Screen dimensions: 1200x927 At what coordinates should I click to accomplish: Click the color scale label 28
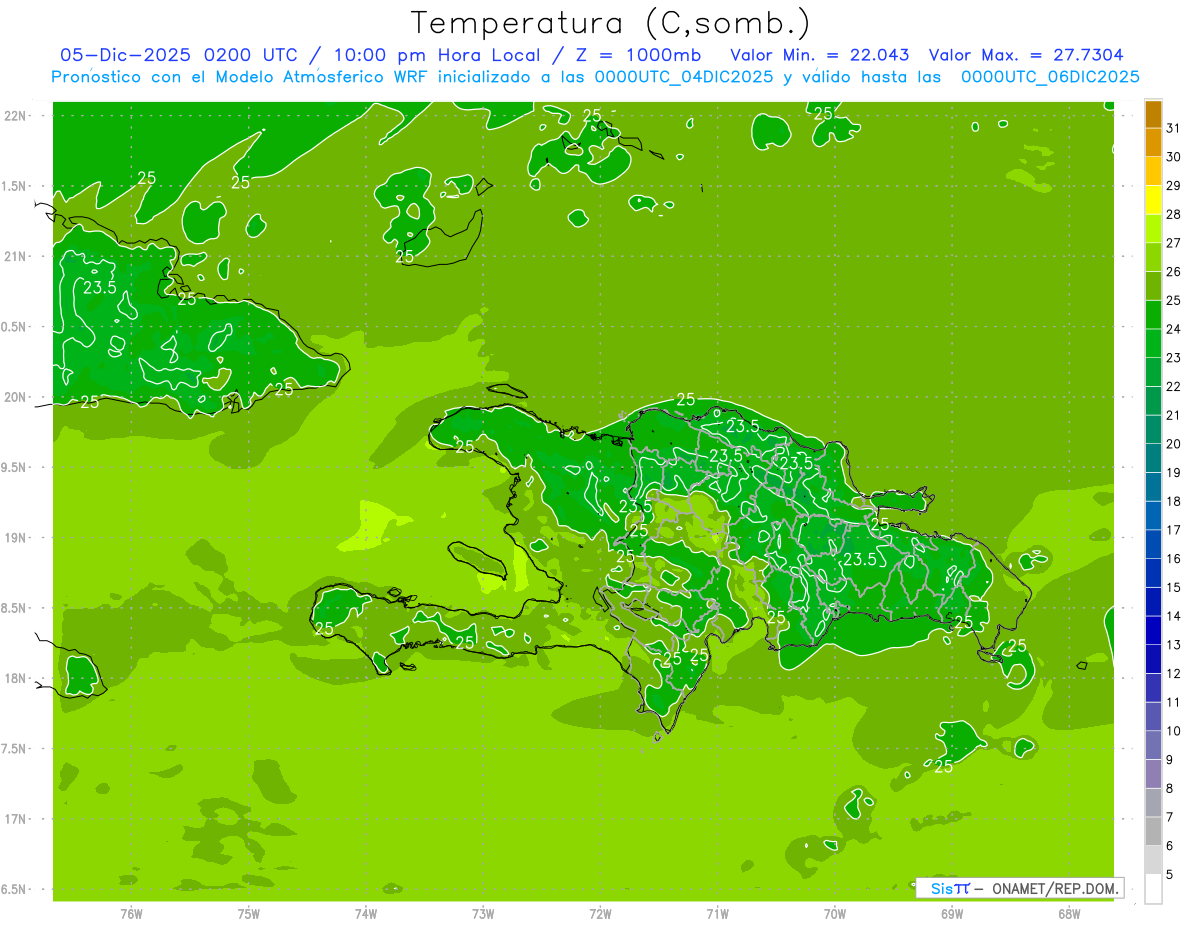click(x=1173, y=214)
